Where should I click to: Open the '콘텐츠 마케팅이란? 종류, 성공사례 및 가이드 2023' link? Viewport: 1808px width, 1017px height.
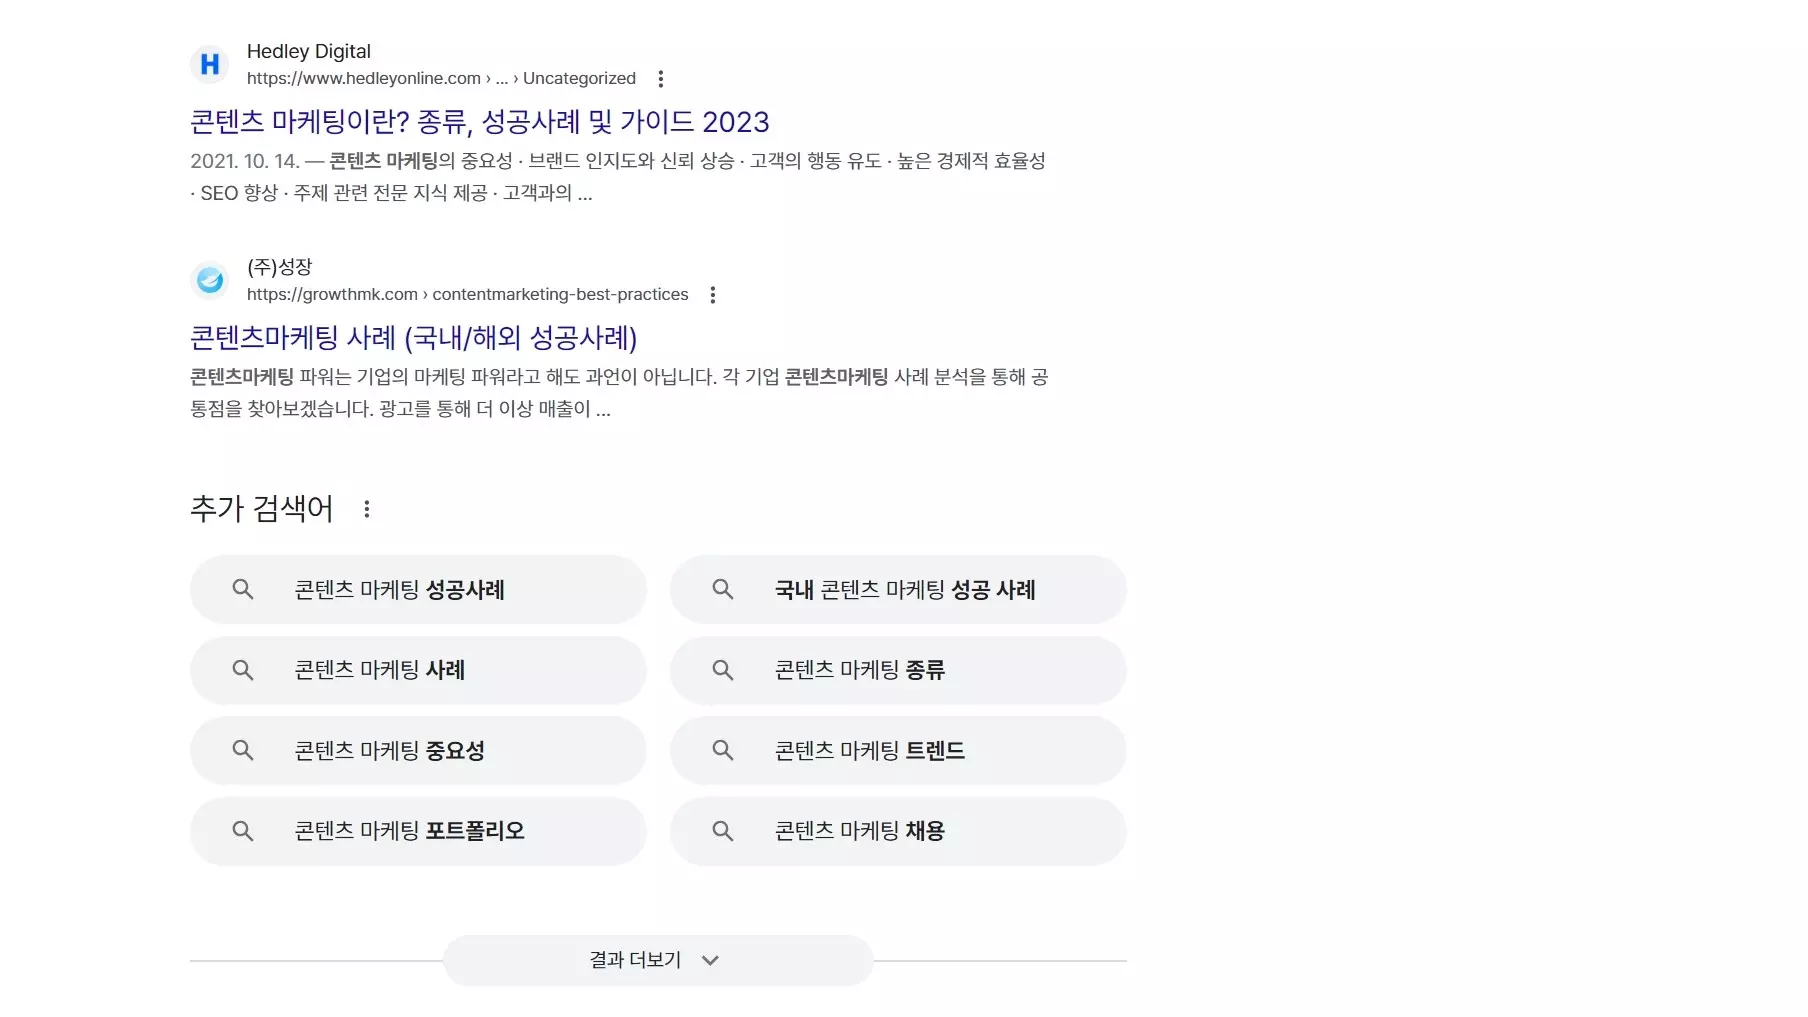click(x=478, y=121)
